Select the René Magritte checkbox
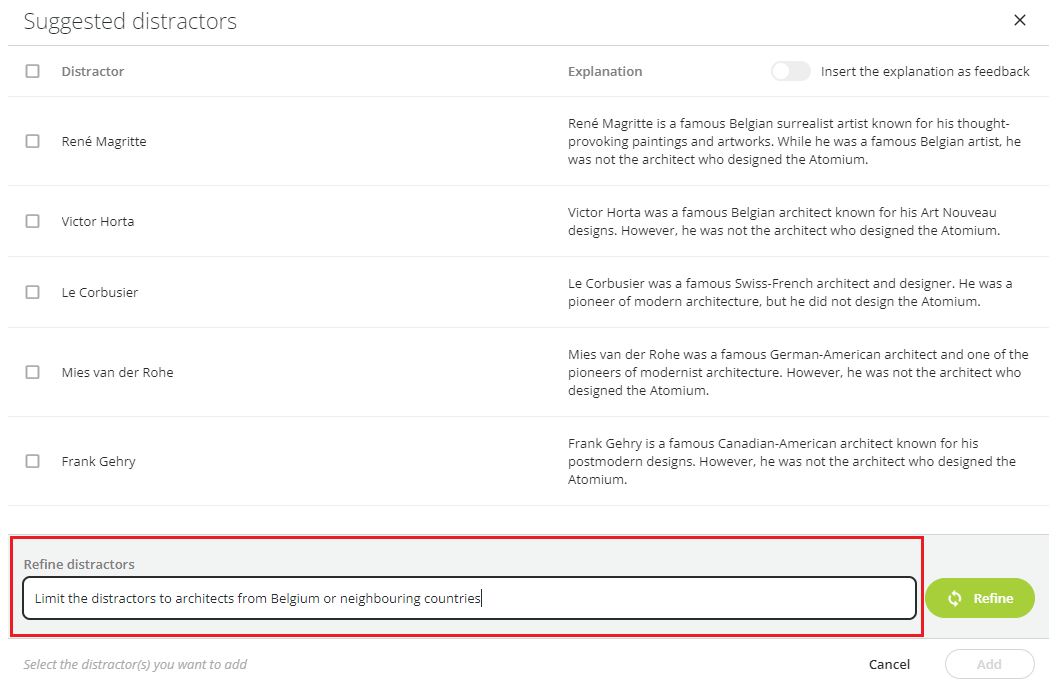 33,141
